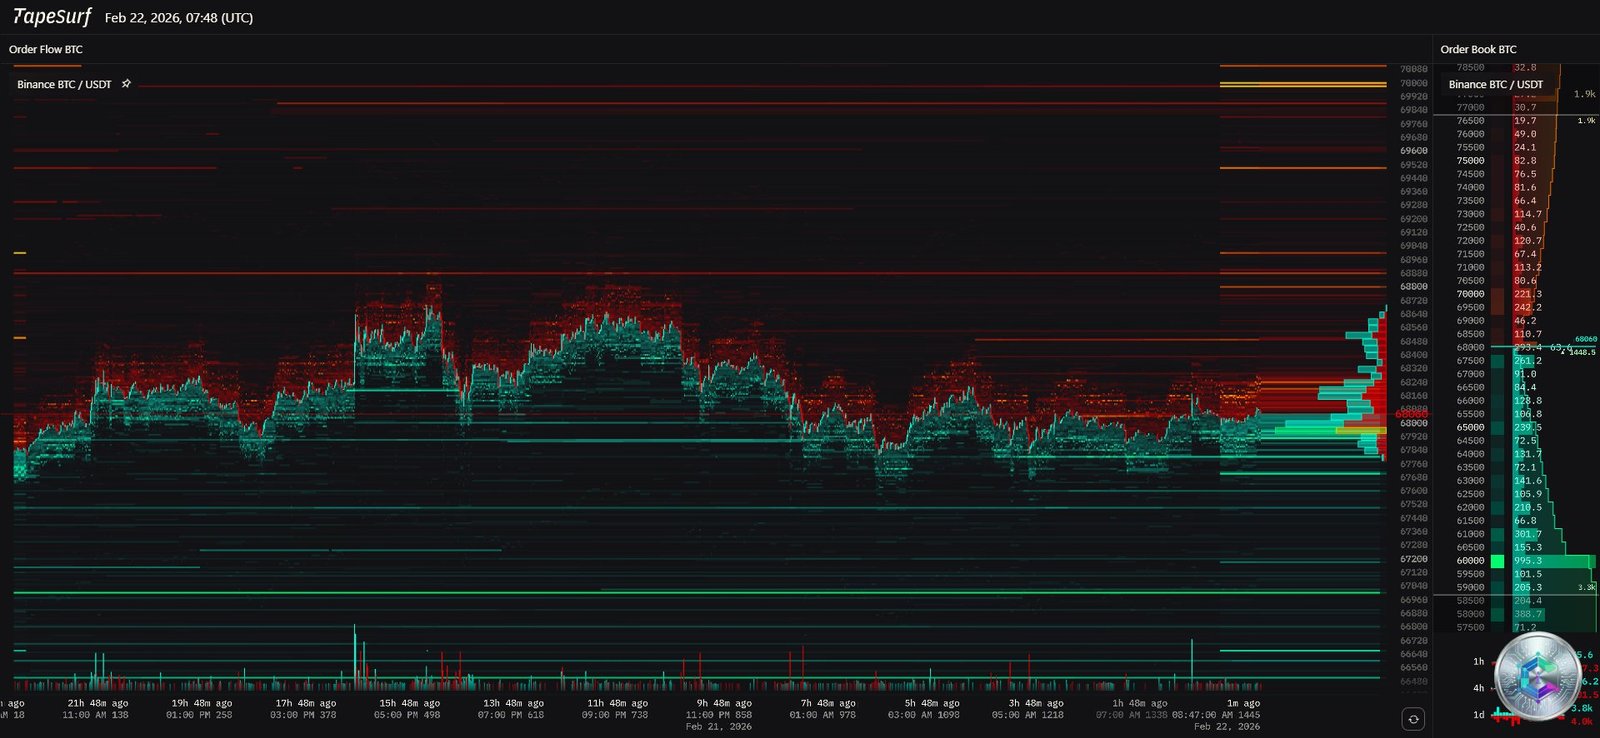1600x738 pixels.
Task: Click the 75000 order book price level
Action: (1470, 161)
